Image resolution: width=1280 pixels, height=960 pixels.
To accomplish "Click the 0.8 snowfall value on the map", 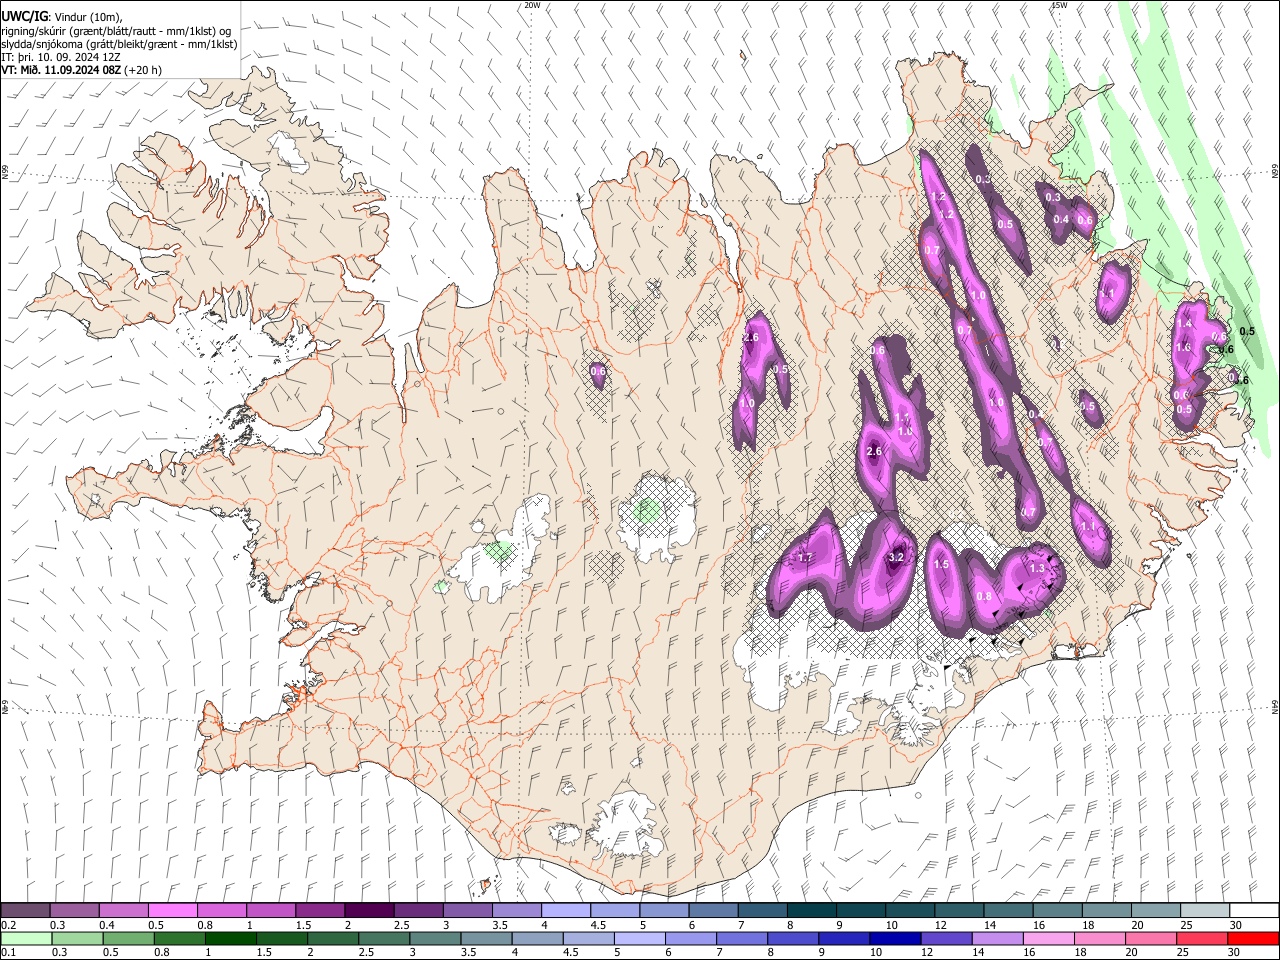I will click(x=984, y=597).
